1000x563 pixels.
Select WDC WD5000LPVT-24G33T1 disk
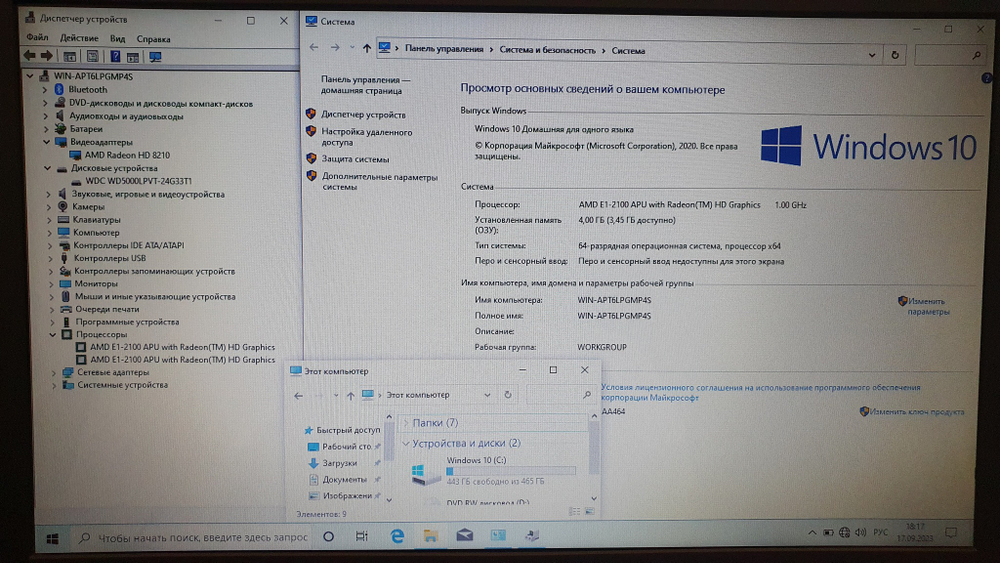point(138,181)
